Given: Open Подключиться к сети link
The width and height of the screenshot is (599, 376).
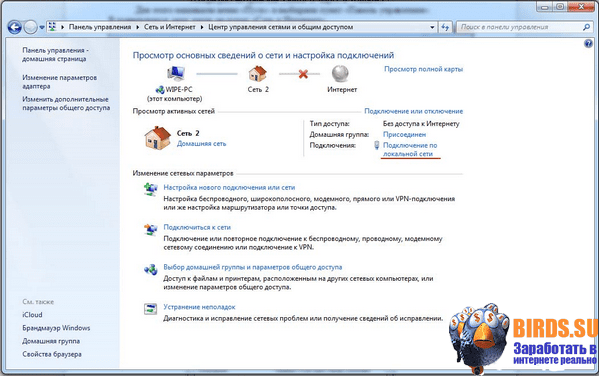Looking at the screenshot, I should point(197,227).
